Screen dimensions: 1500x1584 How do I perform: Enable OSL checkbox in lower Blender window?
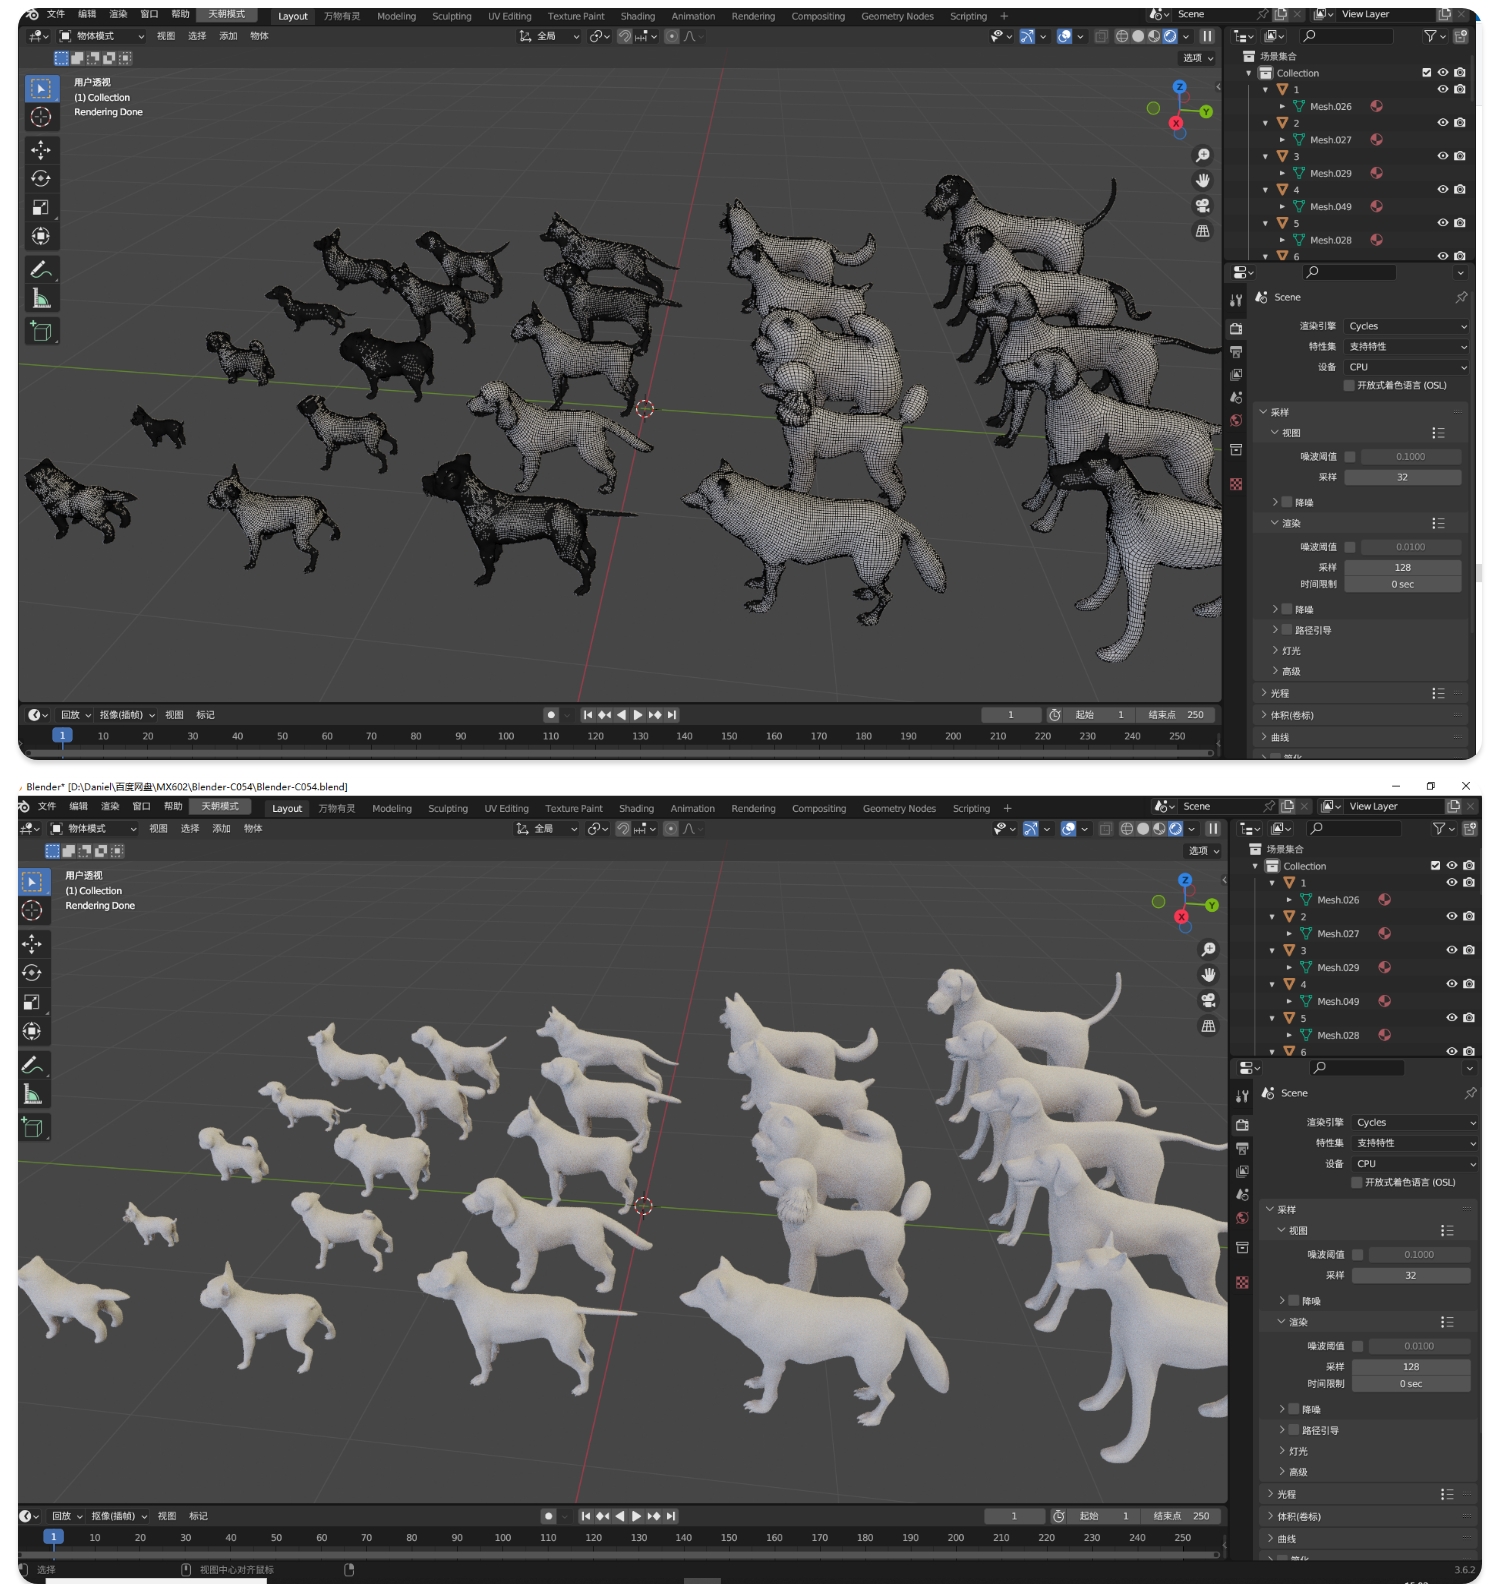[x=1357, y=1182]
